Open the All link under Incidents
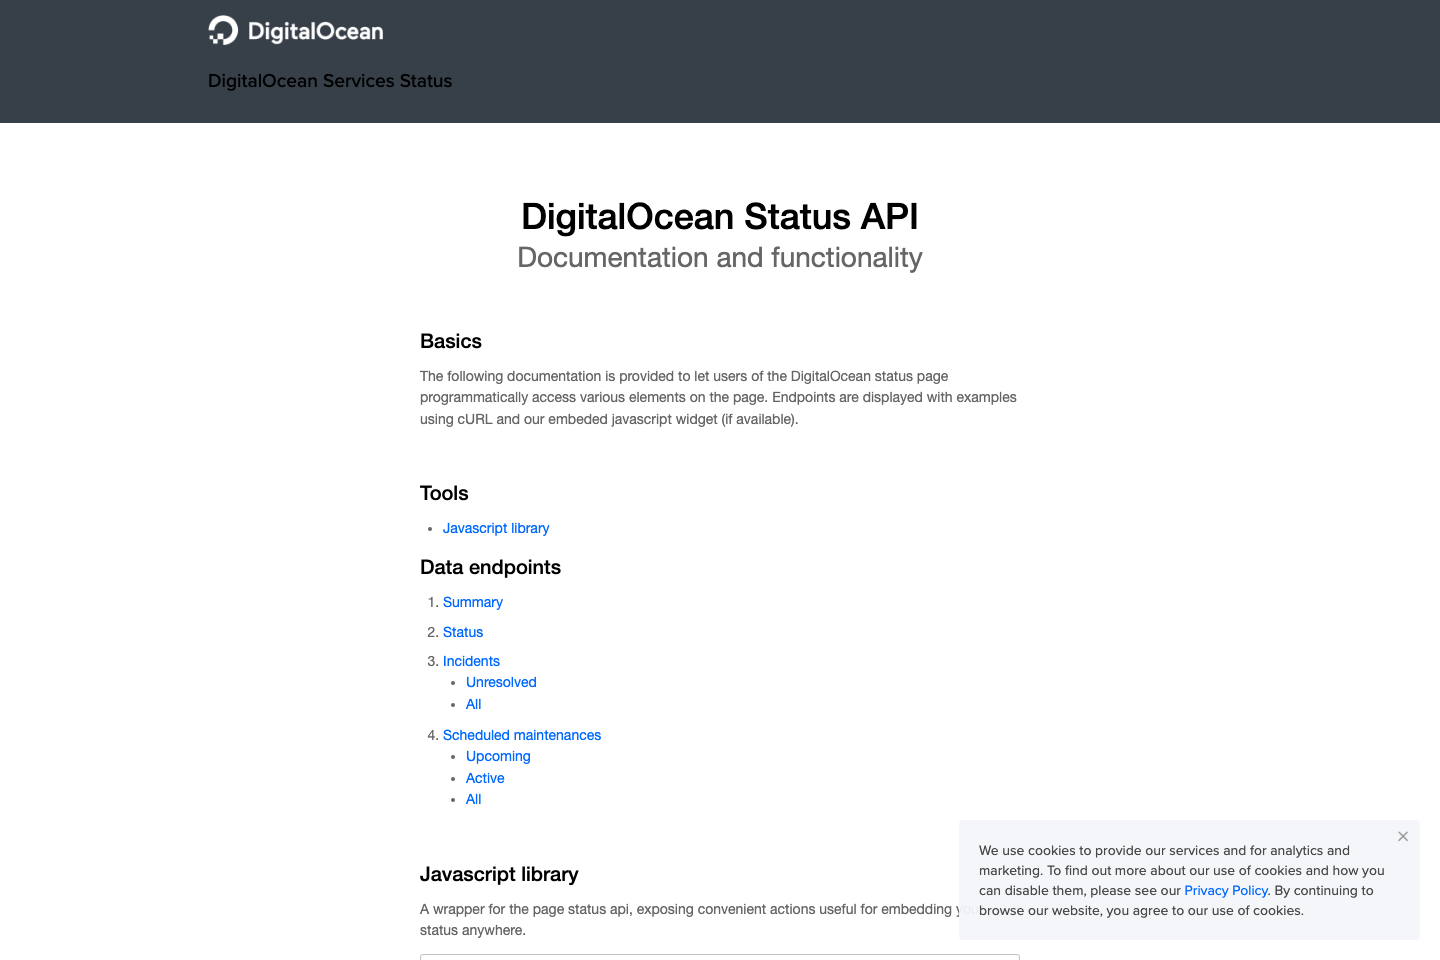This screenshot has height=960, width=1440. 473,704
